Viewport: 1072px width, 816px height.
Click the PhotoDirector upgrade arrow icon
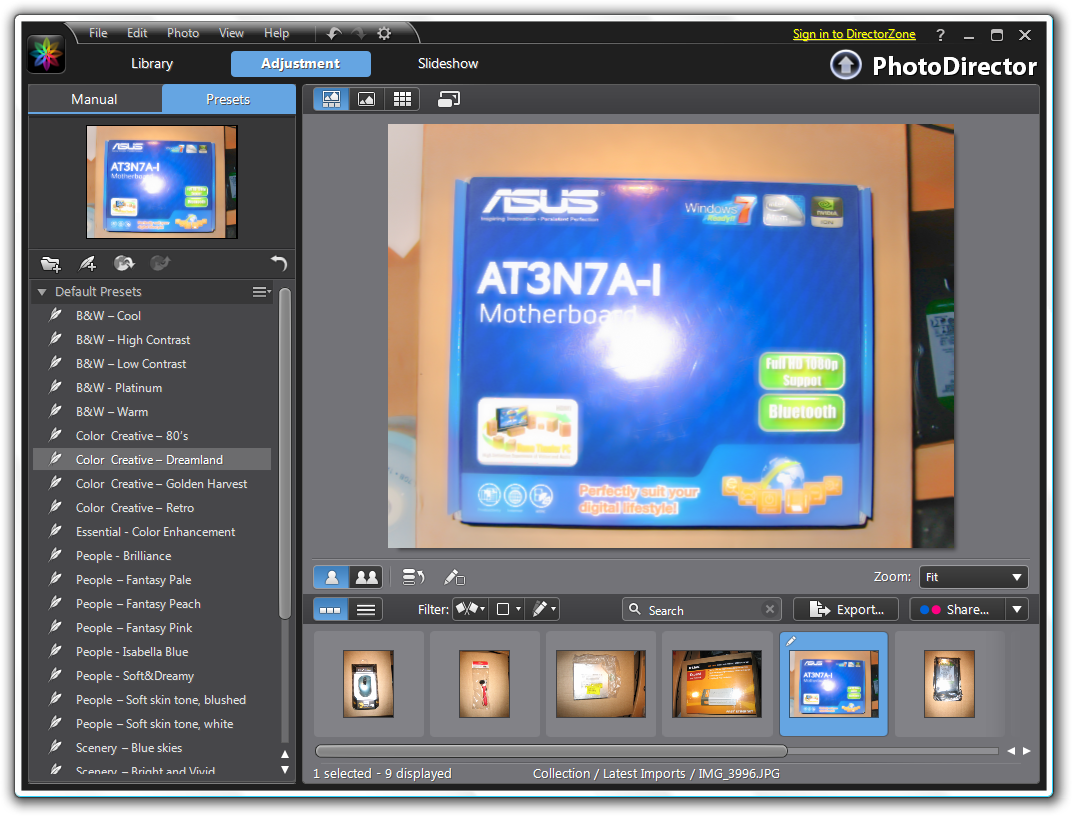846,66
